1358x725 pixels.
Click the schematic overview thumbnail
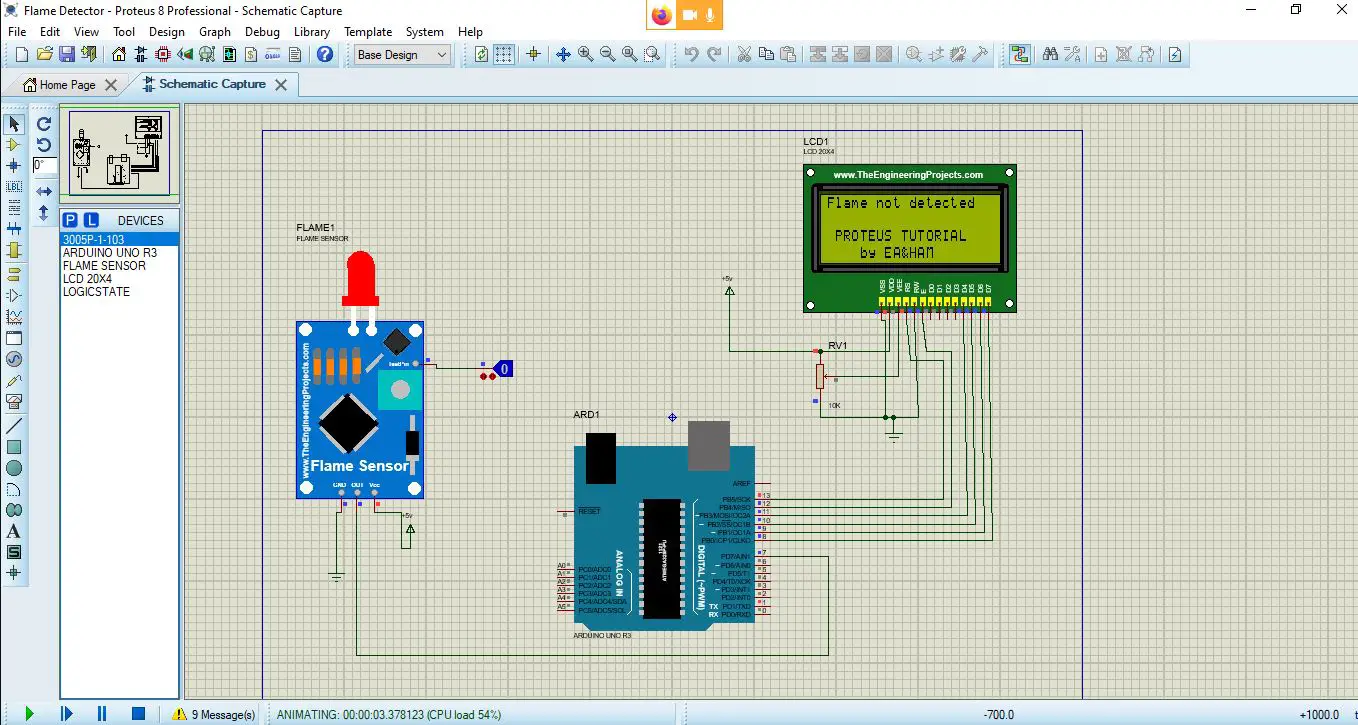(x=119, y=151)
